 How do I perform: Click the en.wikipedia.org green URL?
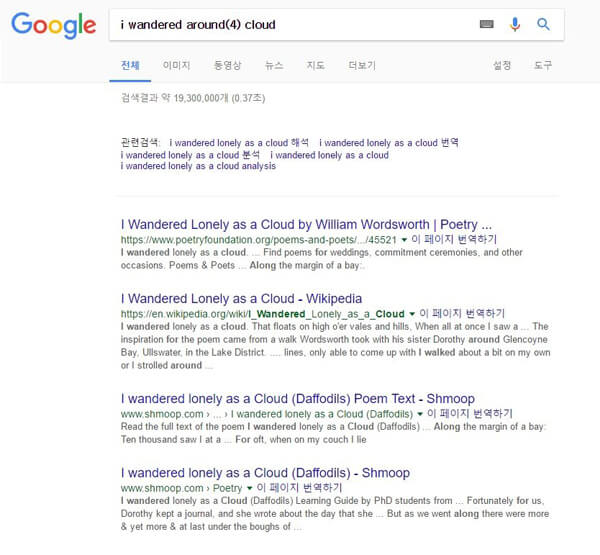point(262,314)
